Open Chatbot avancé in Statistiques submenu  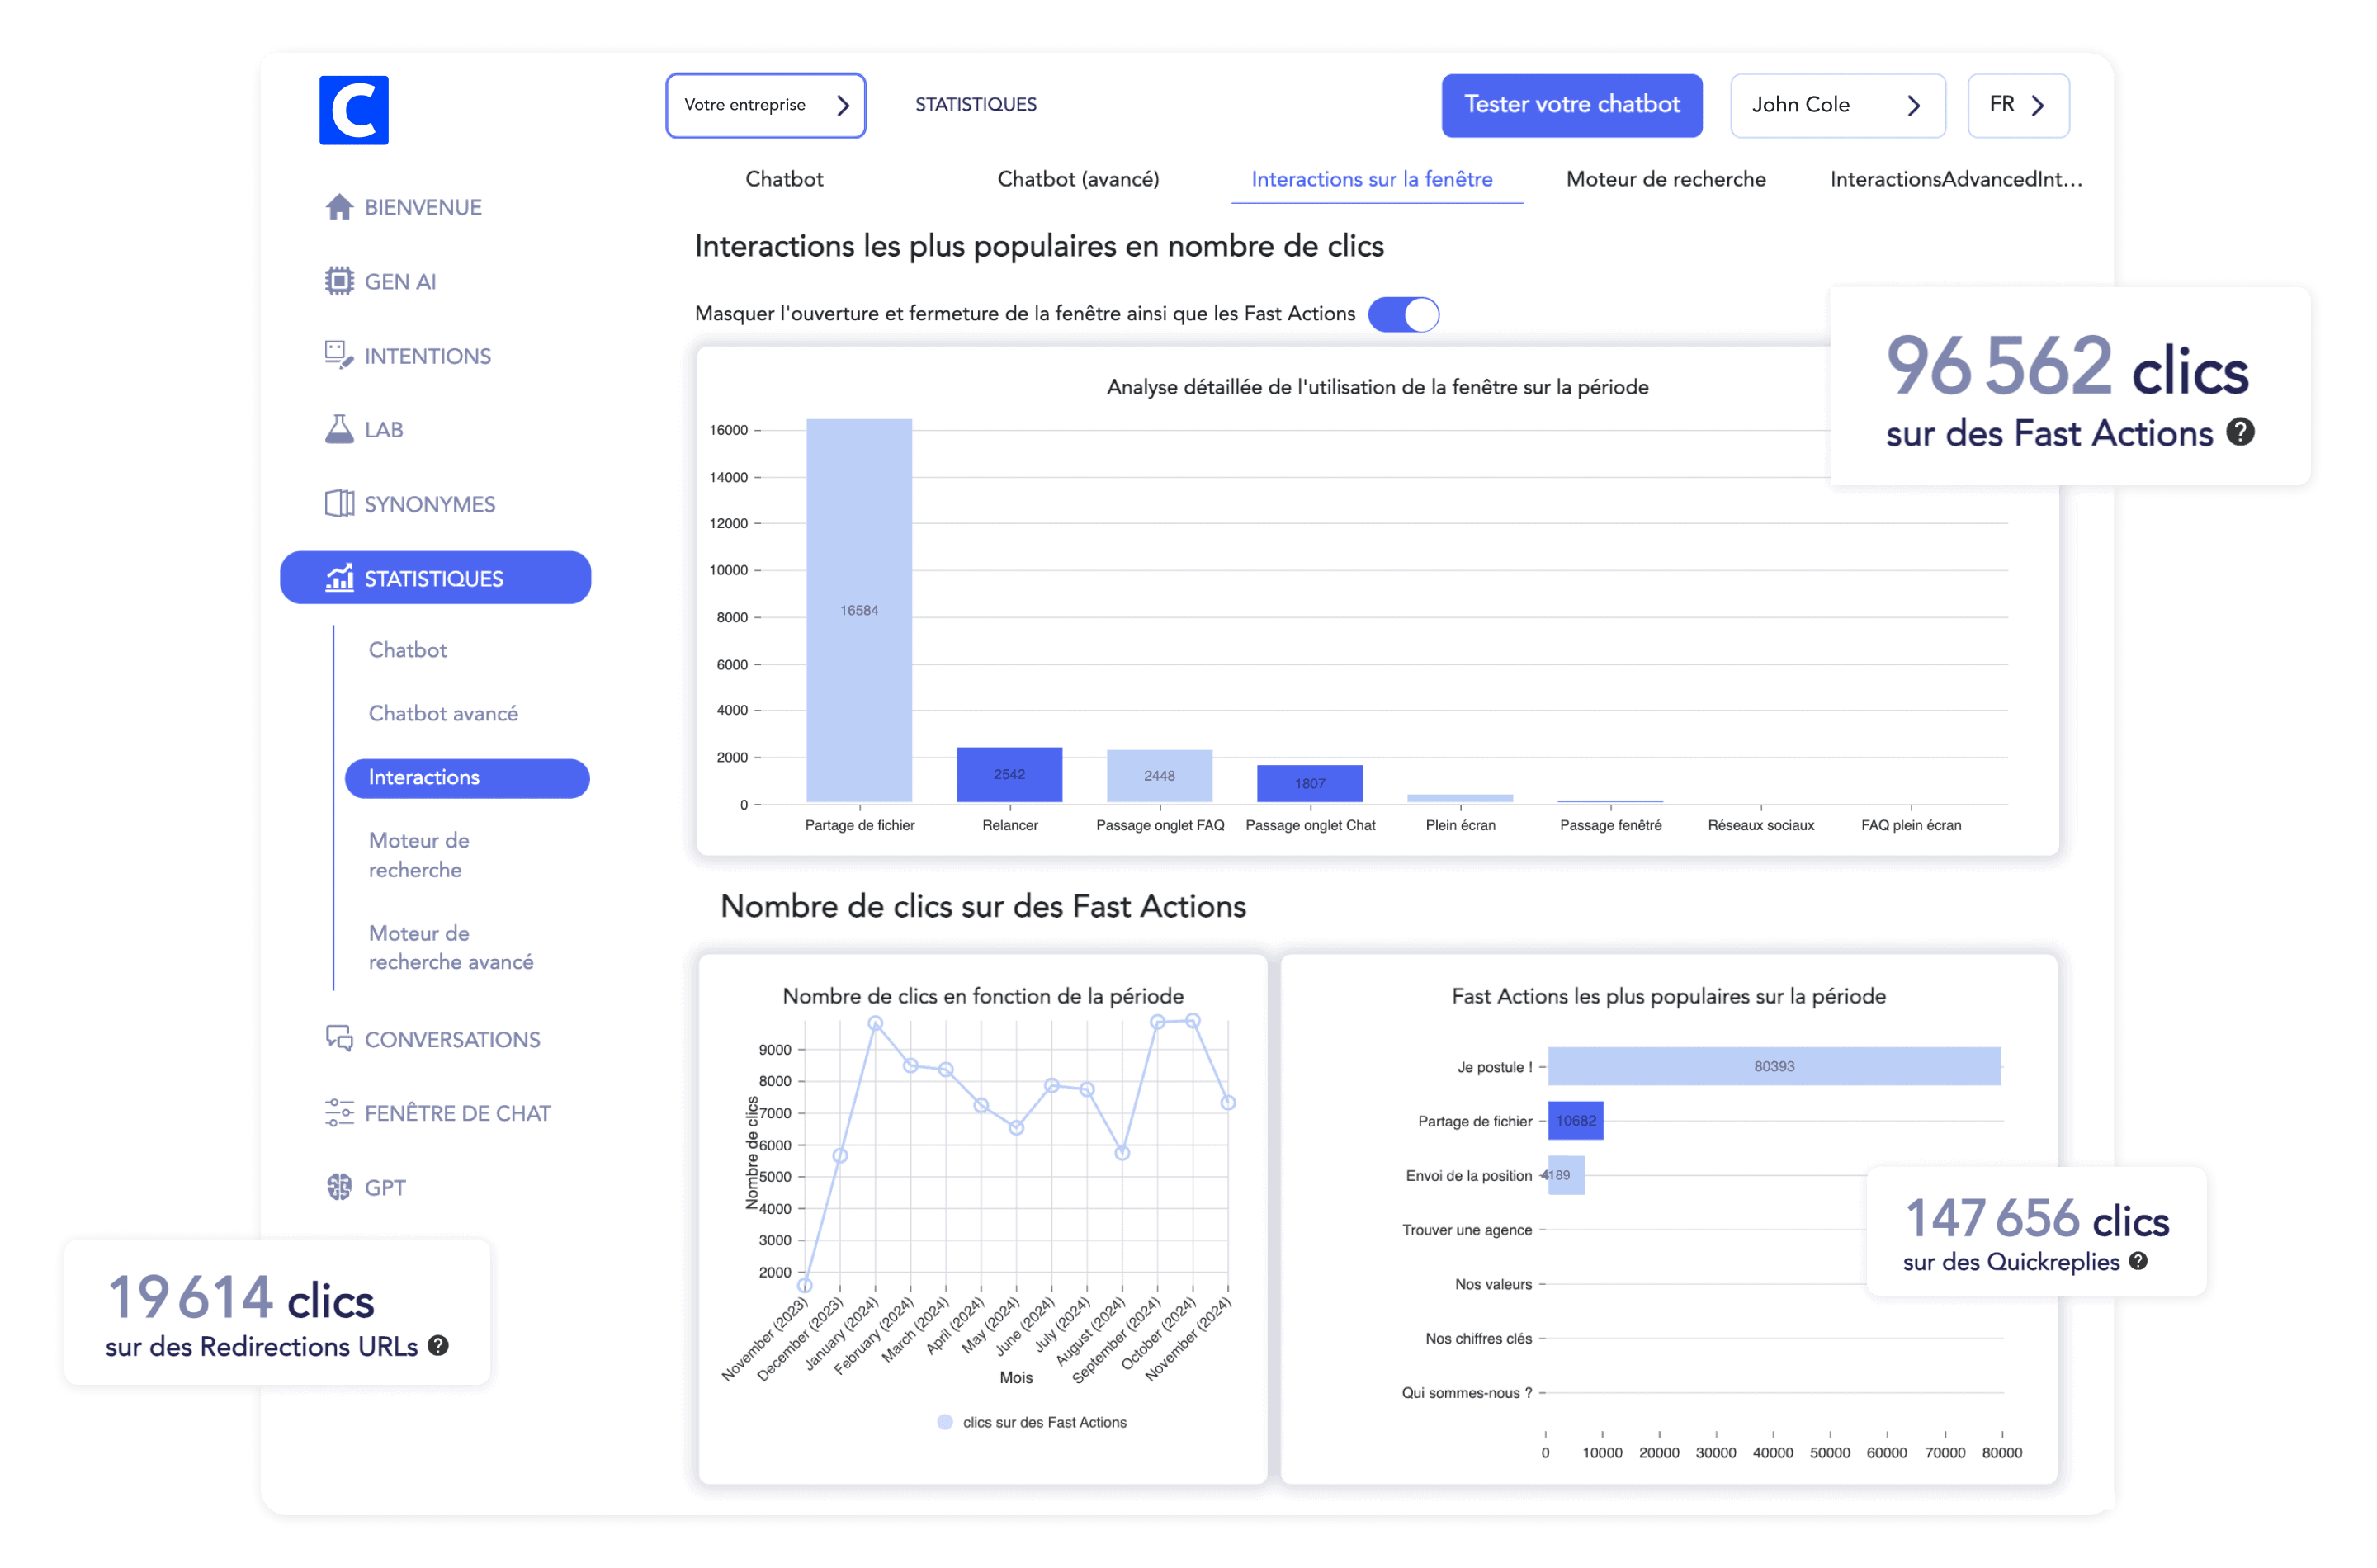(x=443, y=713)
